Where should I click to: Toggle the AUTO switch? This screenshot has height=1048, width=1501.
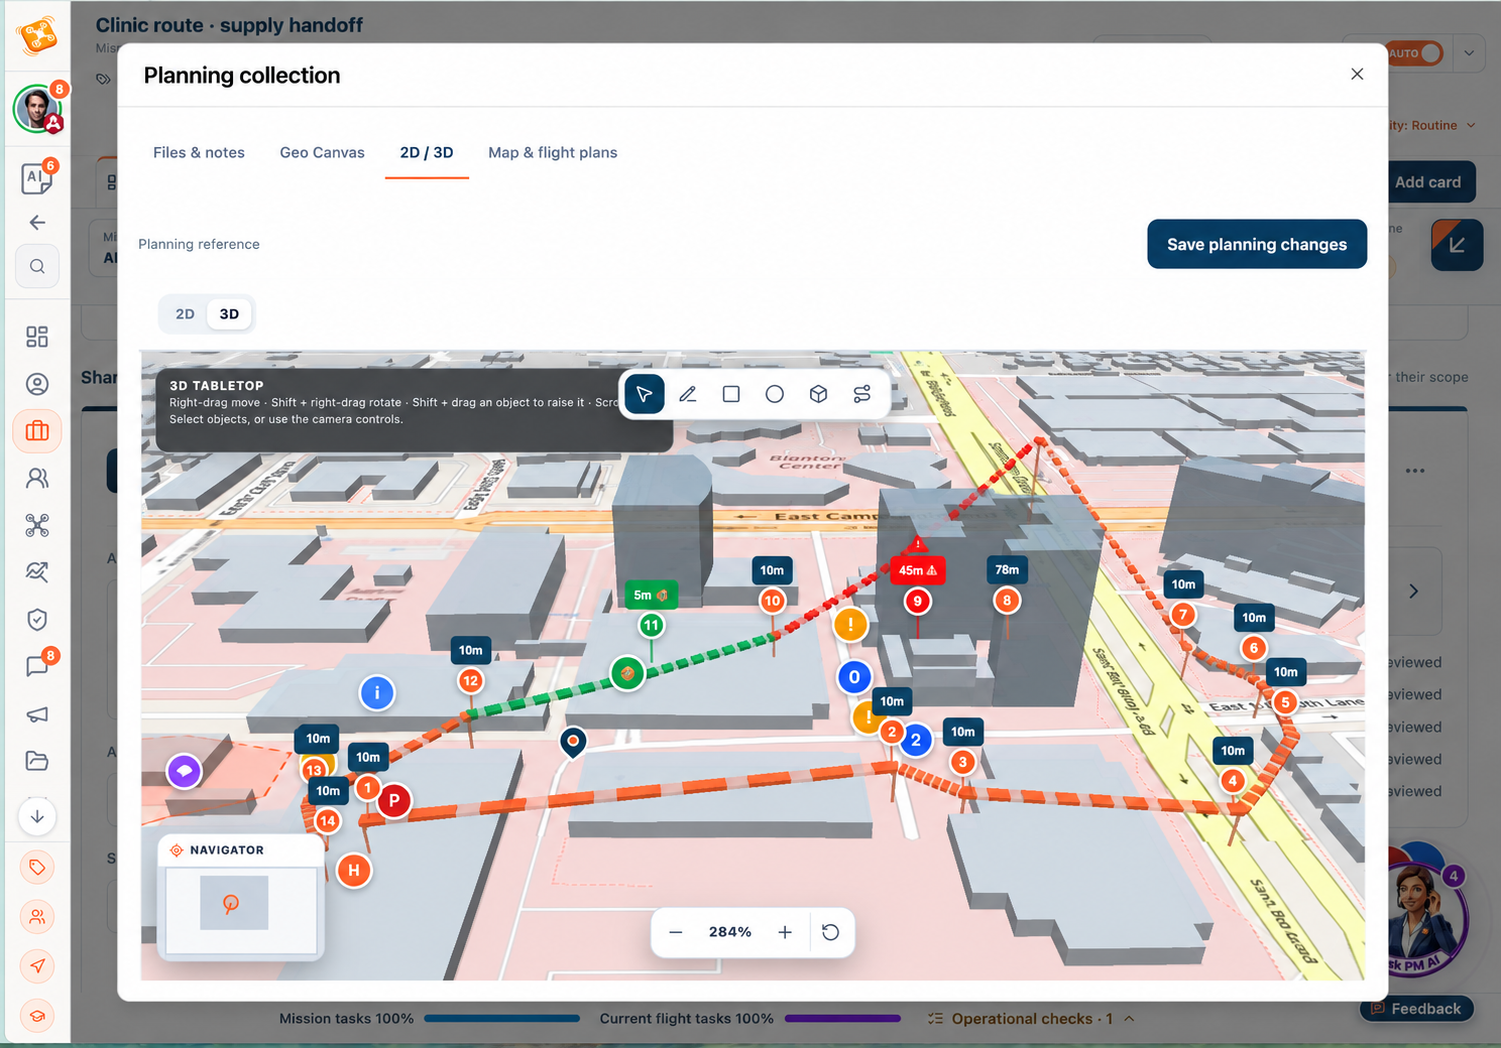(1415, 53)
